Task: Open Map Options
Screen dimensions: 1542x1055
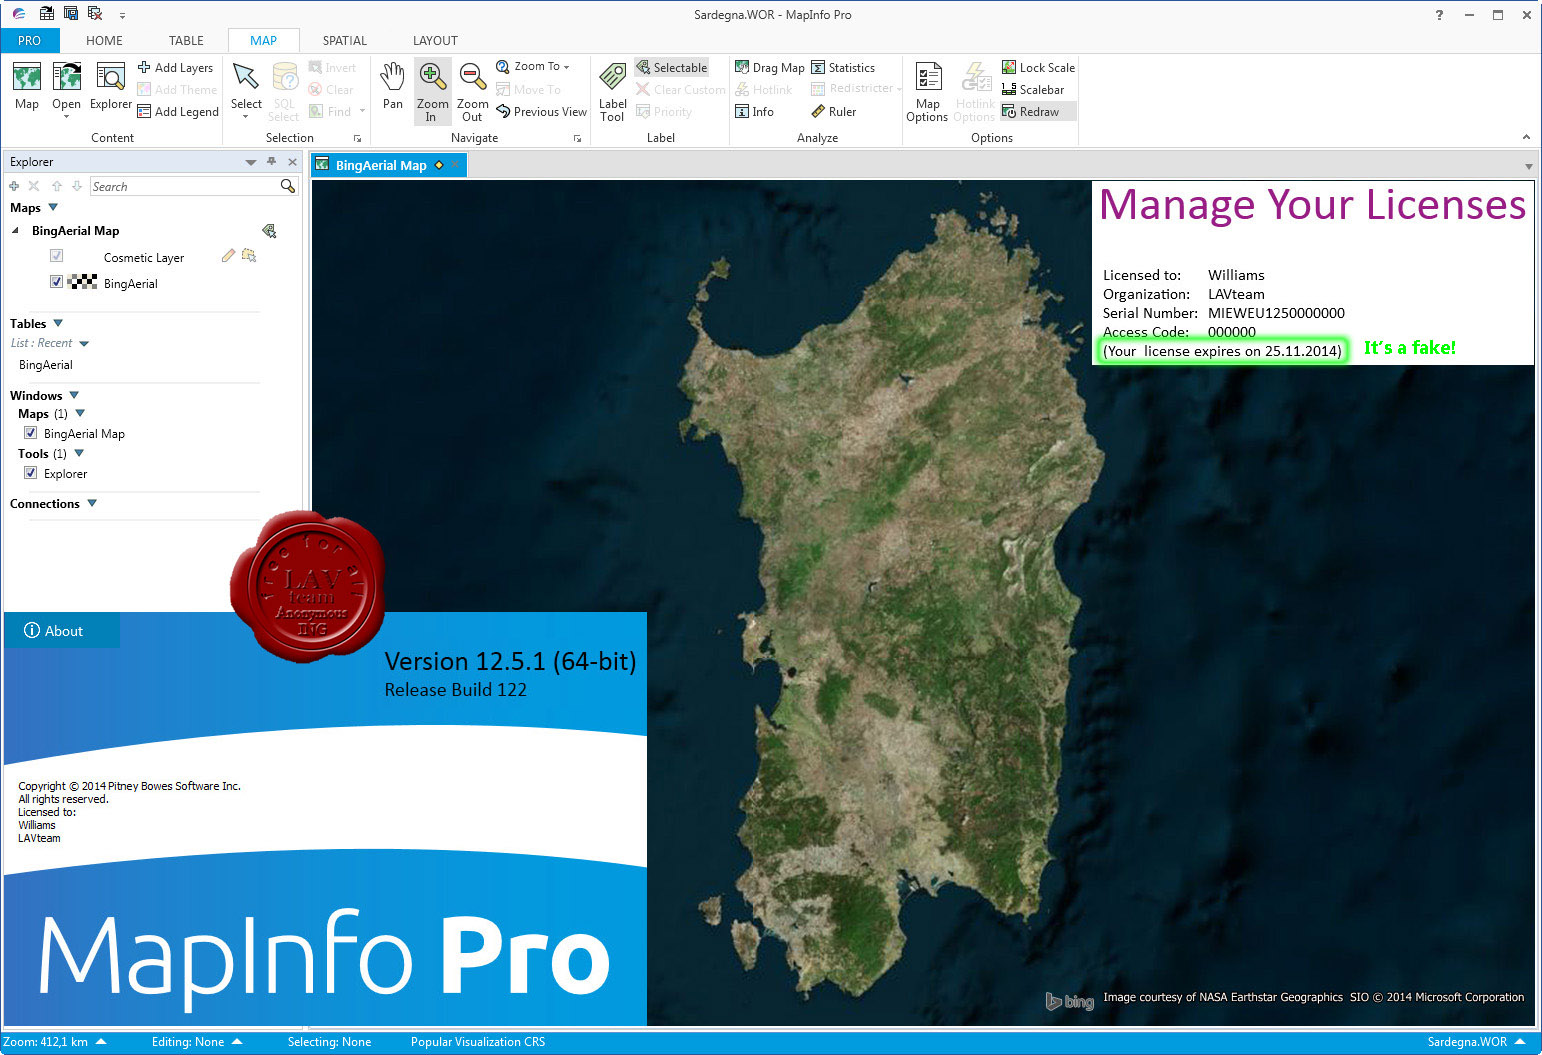Action: pyautogui.click(x=927, y=91)
